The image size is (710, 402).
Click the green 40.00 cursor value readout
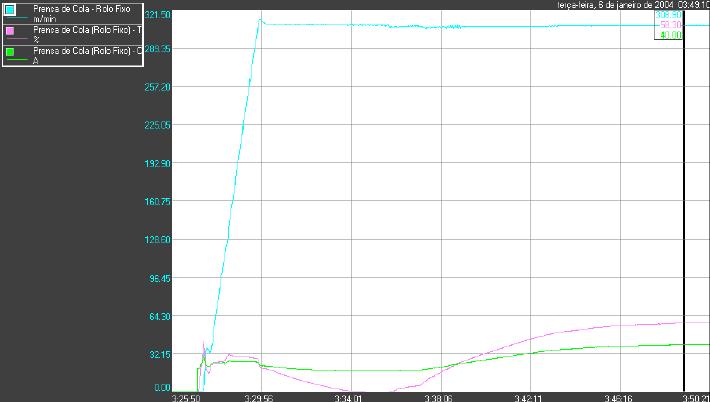coord(669,35)
